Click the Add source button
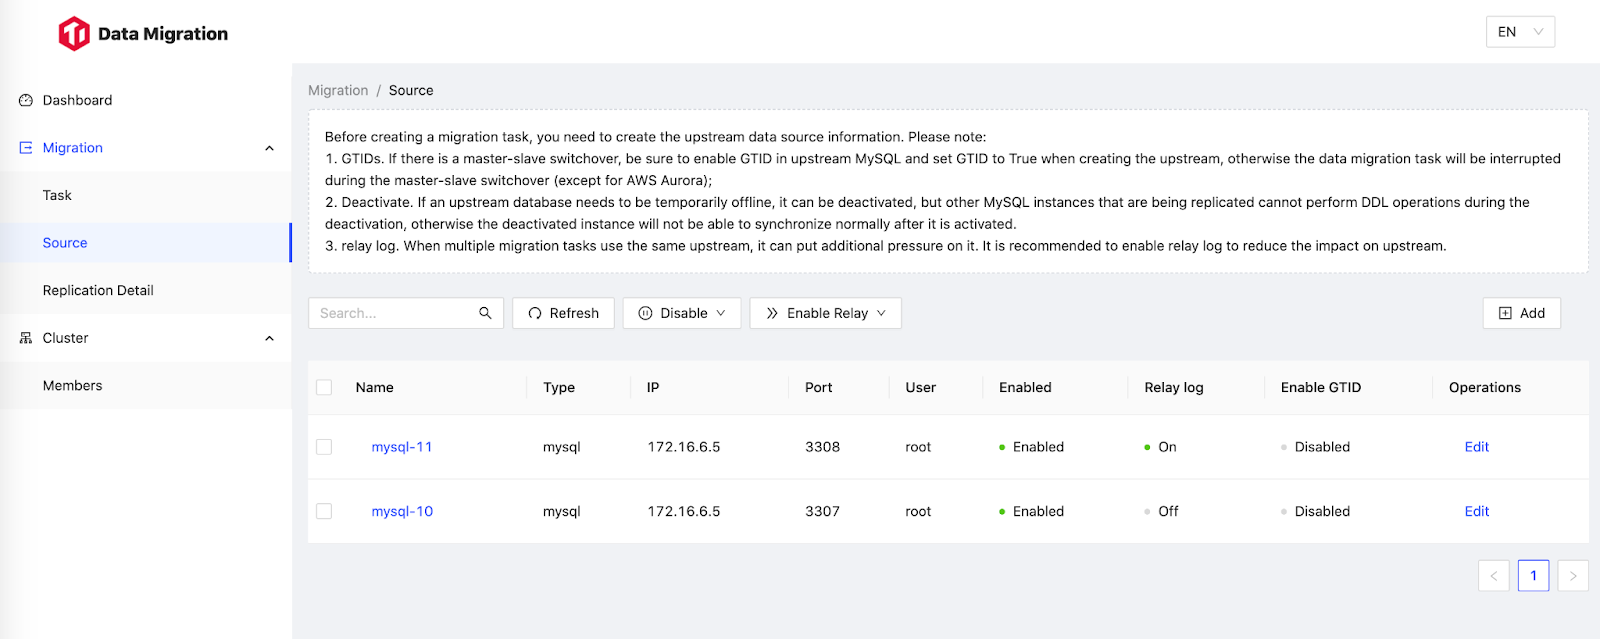1600x639 pixels. pos(1521,313)
